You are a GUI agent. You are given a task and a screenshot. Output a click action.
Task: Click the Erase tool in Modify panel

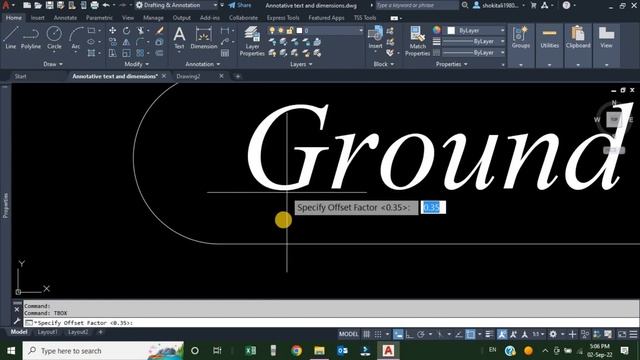[x=160, y=31]
